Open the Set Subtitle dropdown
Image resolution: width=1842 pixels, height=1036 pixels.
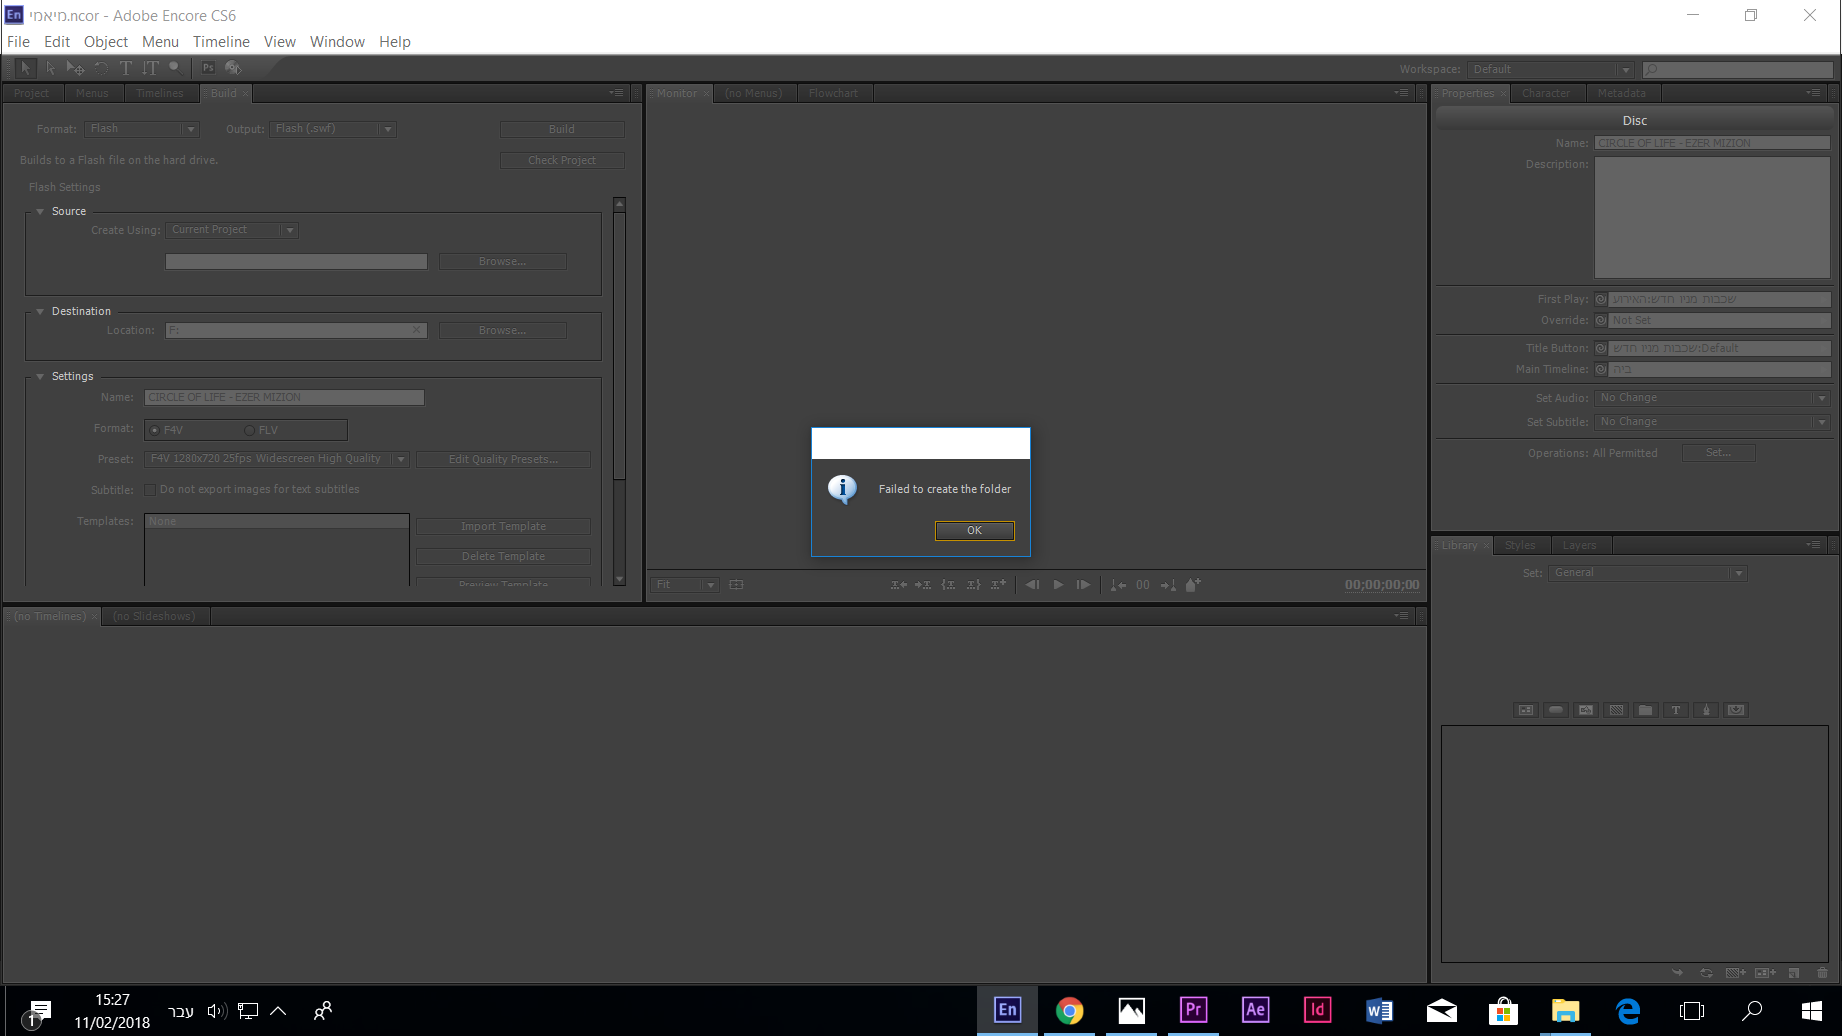point(1713,422)
